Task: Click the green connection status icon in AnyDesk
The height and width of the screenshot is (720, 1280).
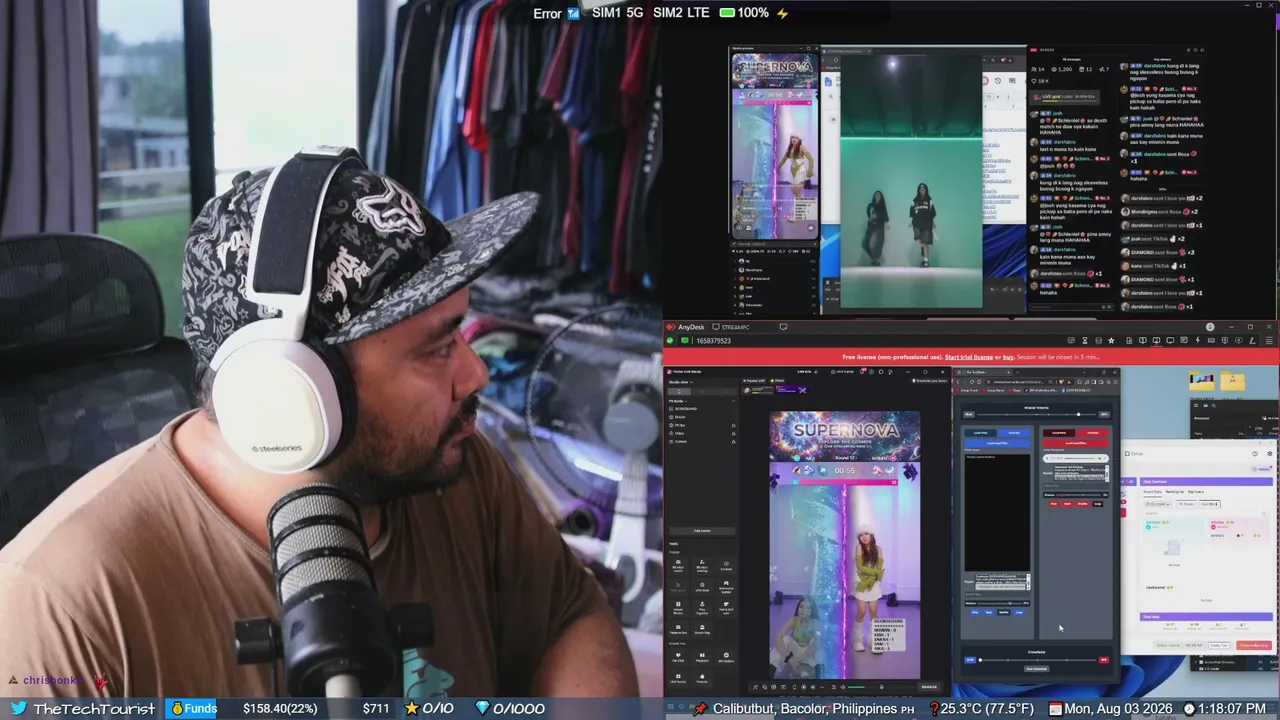Action: point(671,341)
